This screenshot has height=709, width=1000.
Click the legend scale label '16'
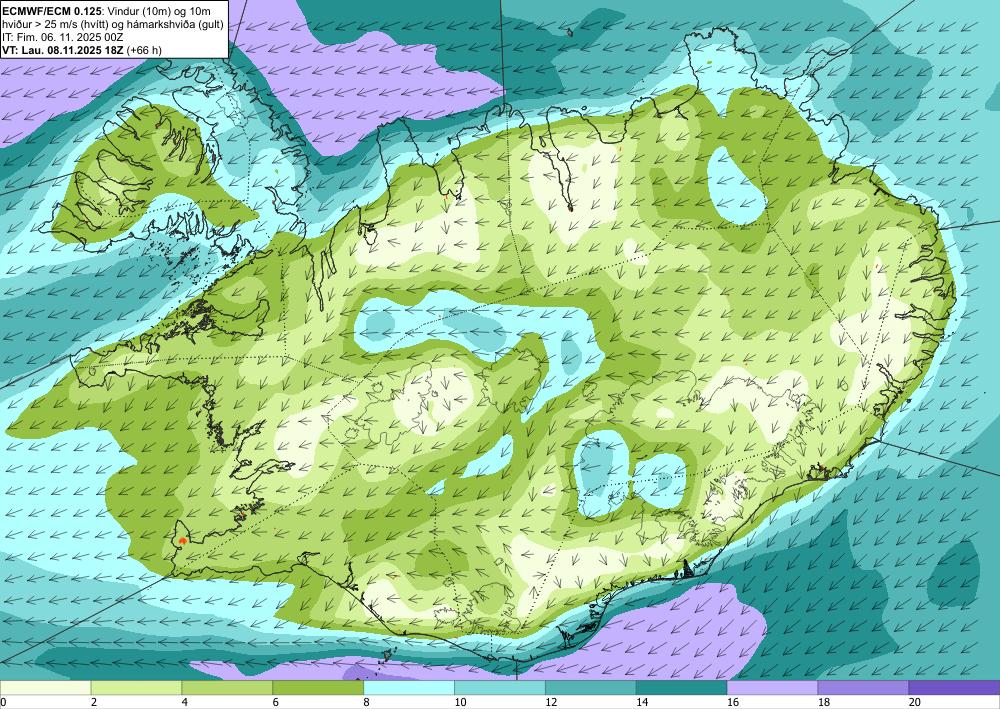click(732, 703)
